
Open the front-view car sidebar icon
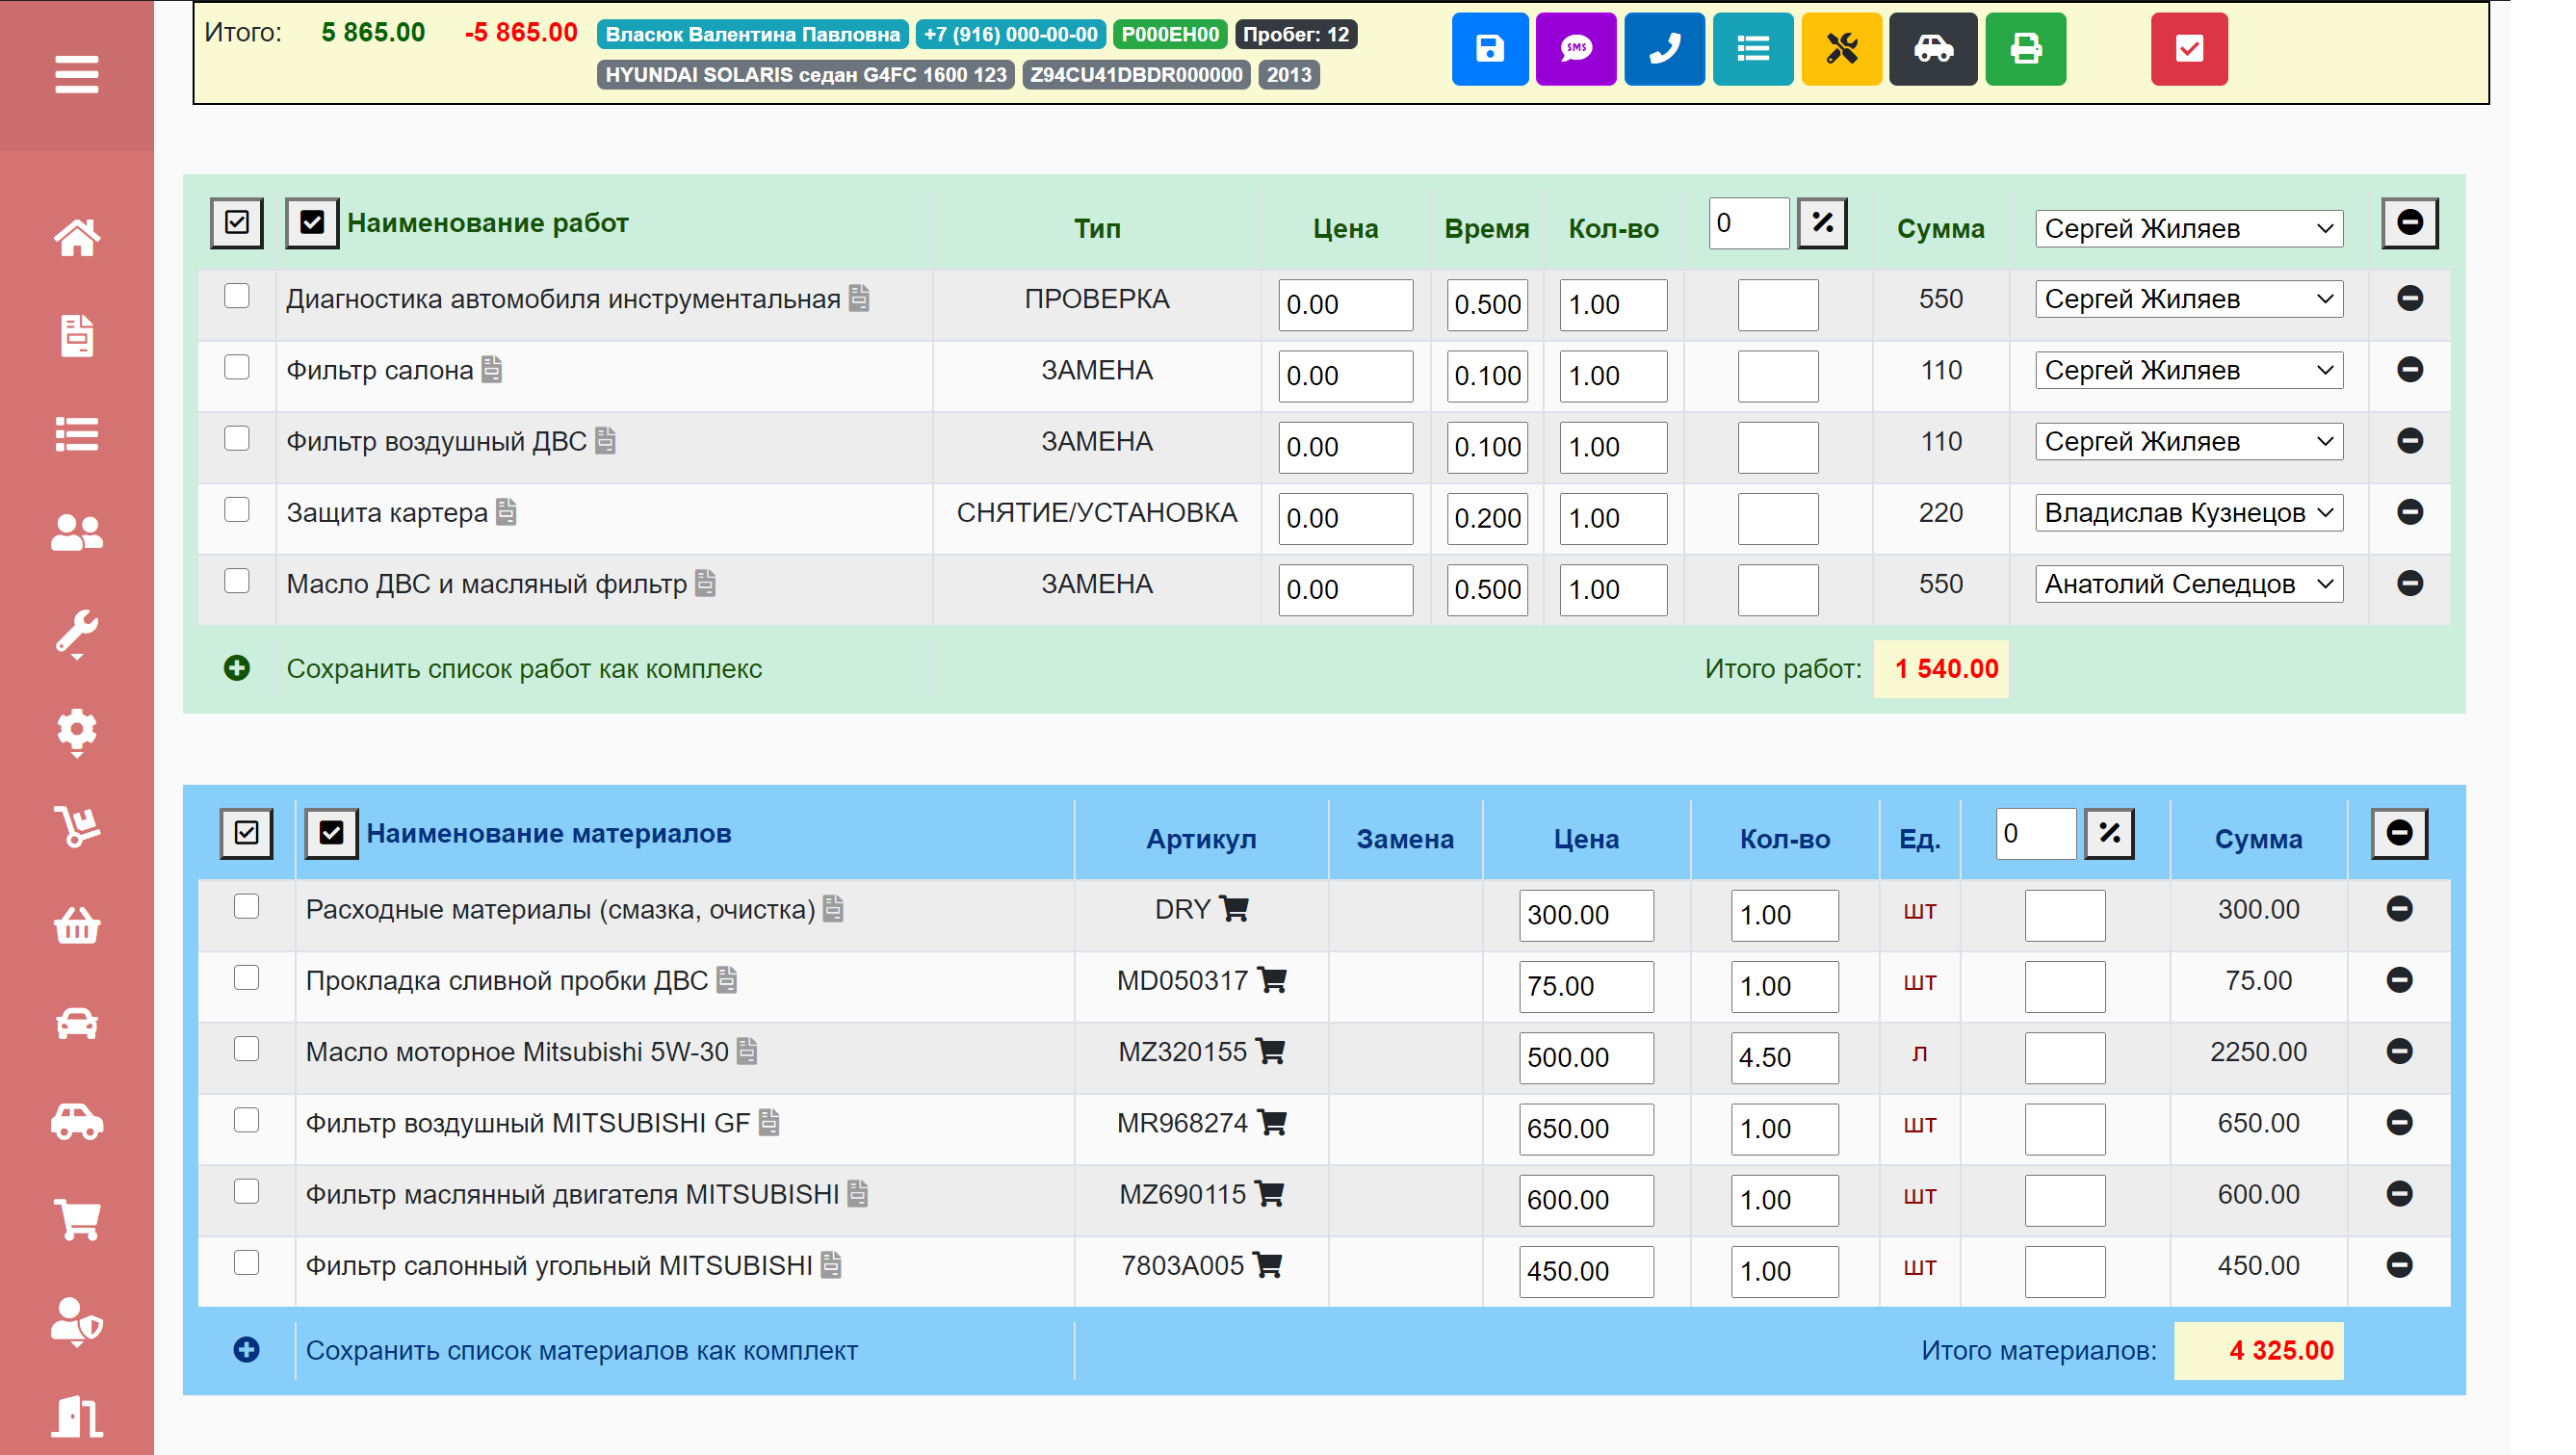point(77,1023)
